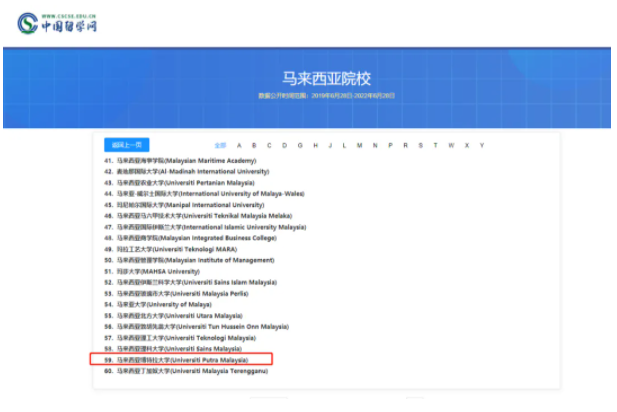Image resolution: width=617 pixels, height=412 pixels.
Task: Filter the list by letter D
Action: (284, 145)
